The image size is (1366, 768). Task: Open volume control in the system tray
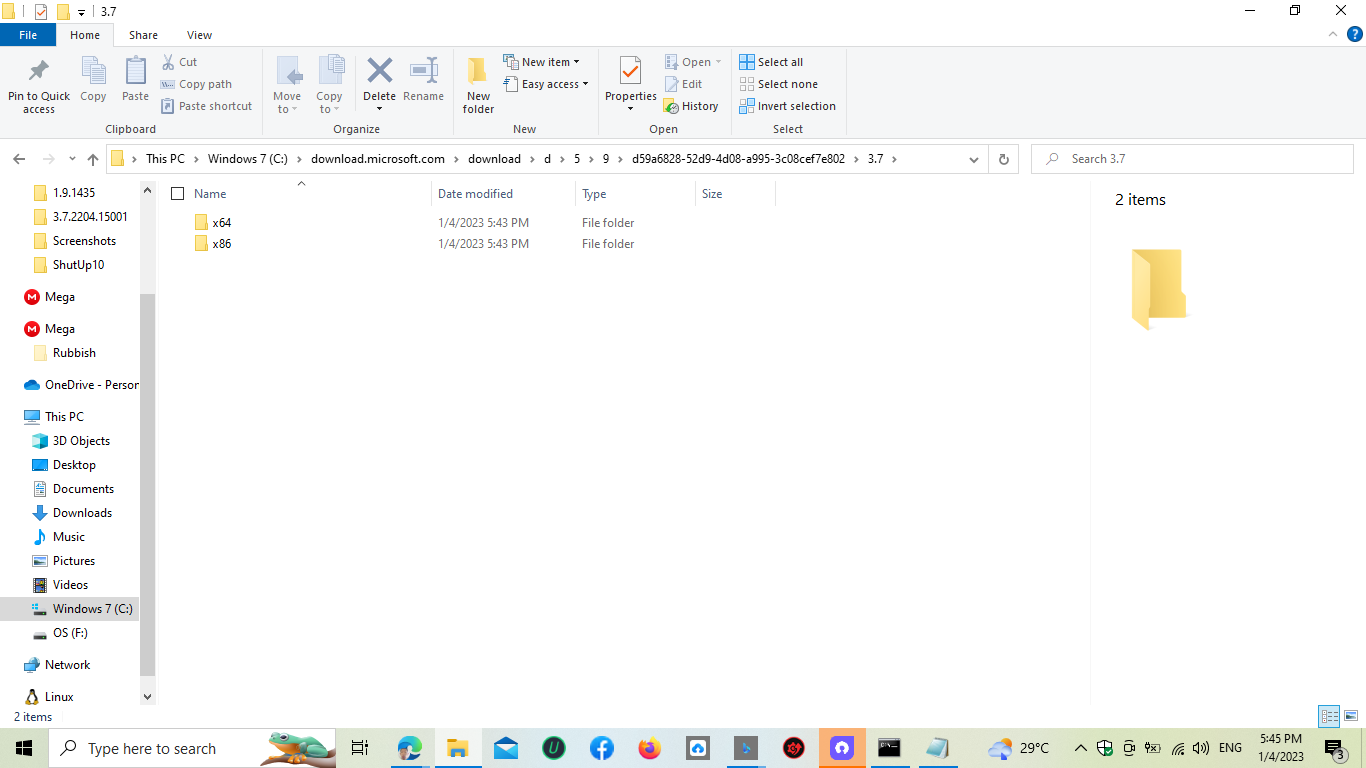1199,747
